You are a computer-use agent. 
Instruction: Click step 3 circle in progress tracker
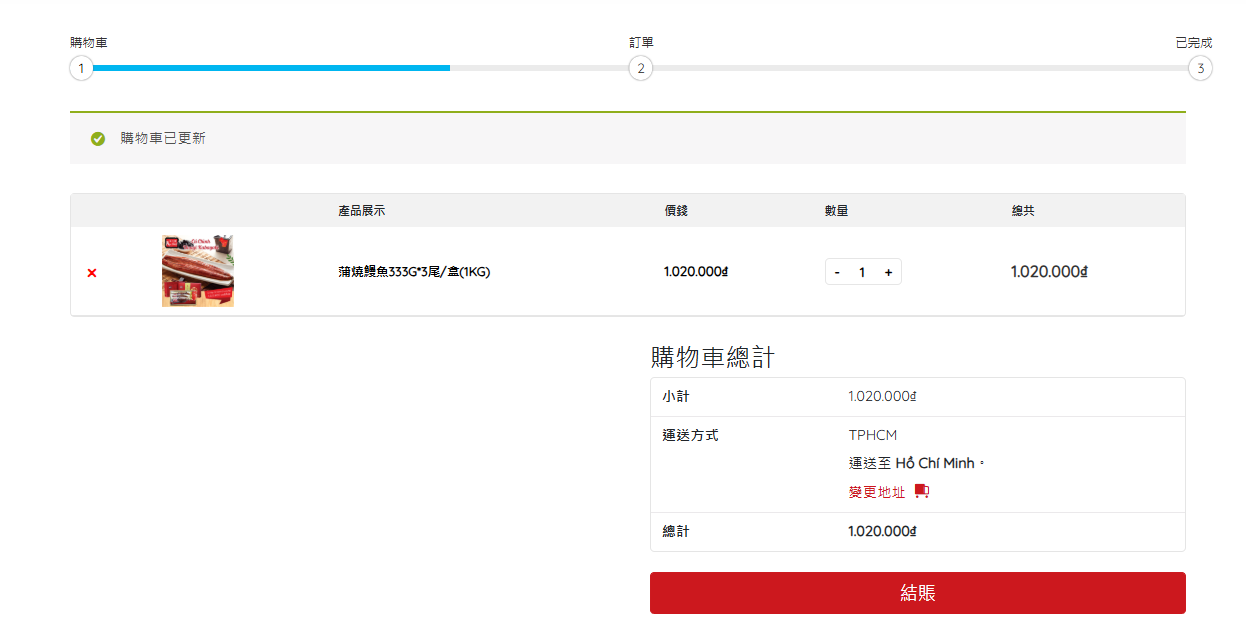point(1200,69)
